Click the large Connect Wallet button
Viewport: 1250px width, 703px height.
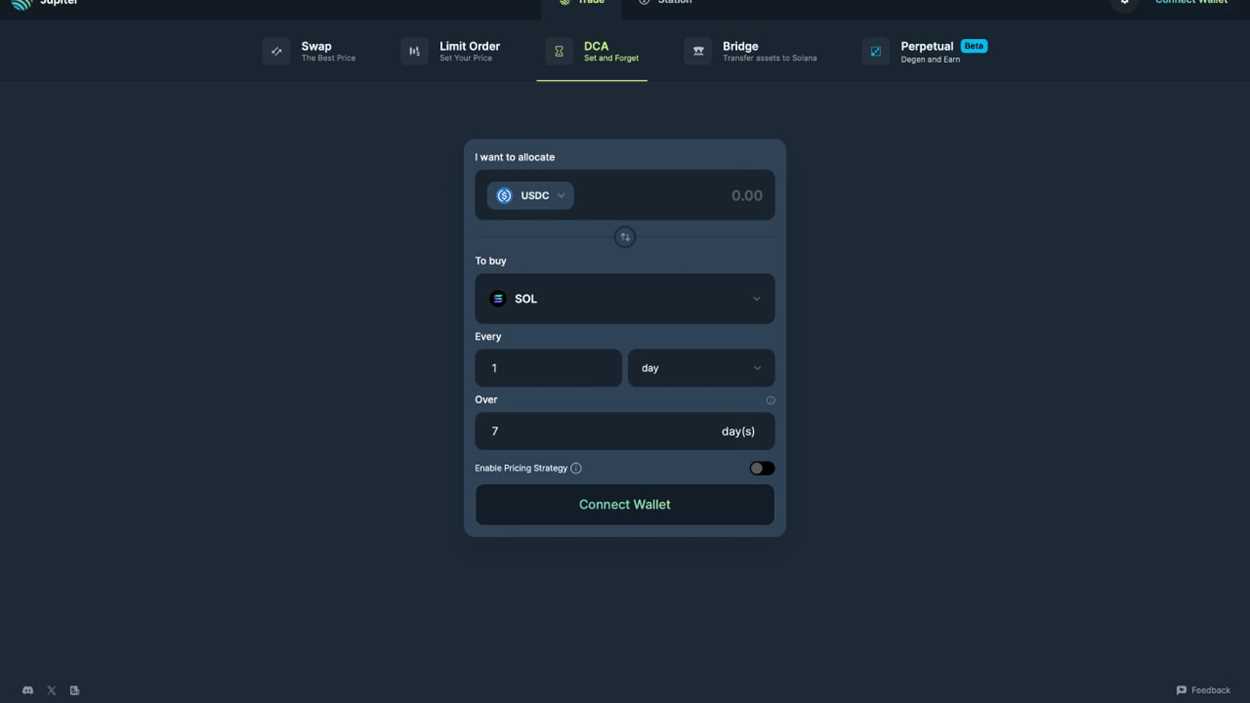[625, 505]
